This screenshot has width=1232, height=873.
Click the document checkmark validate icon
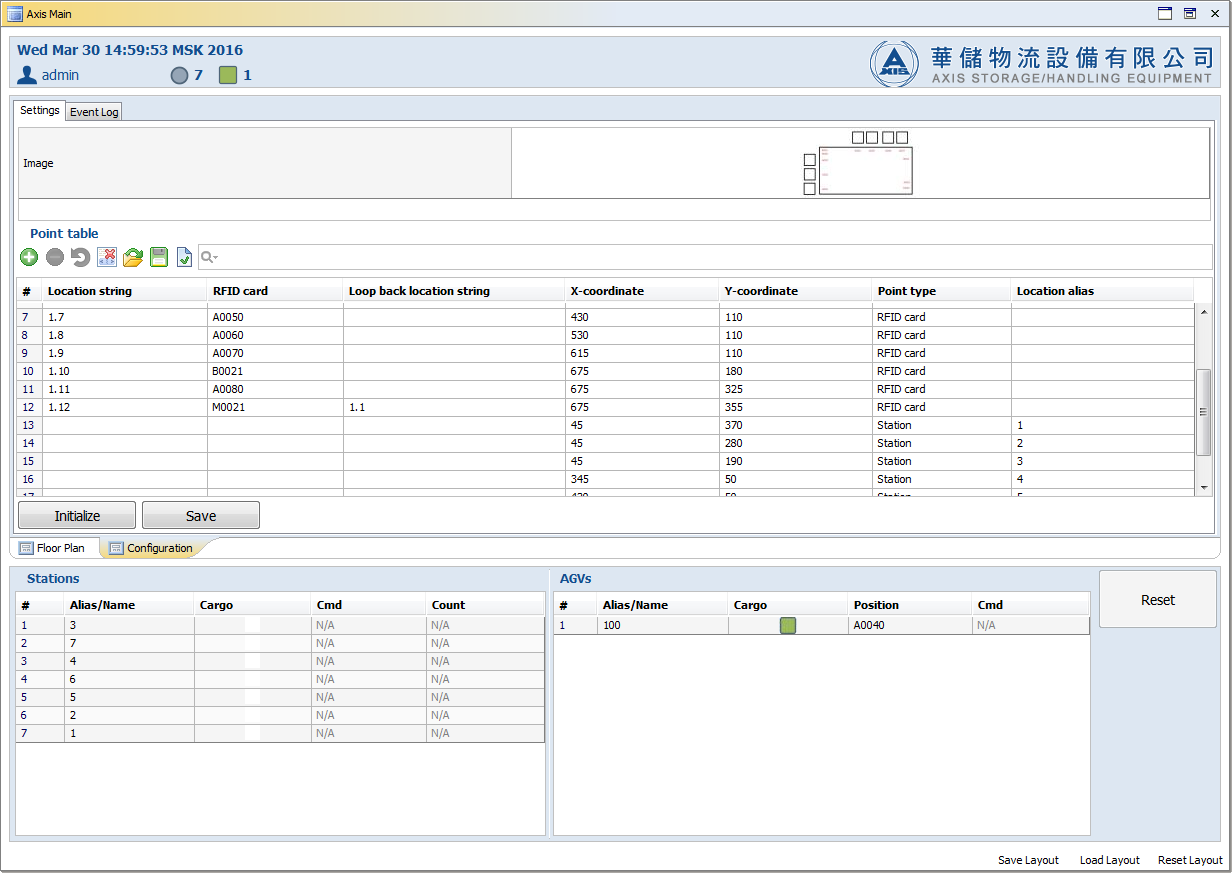[184, 257]
